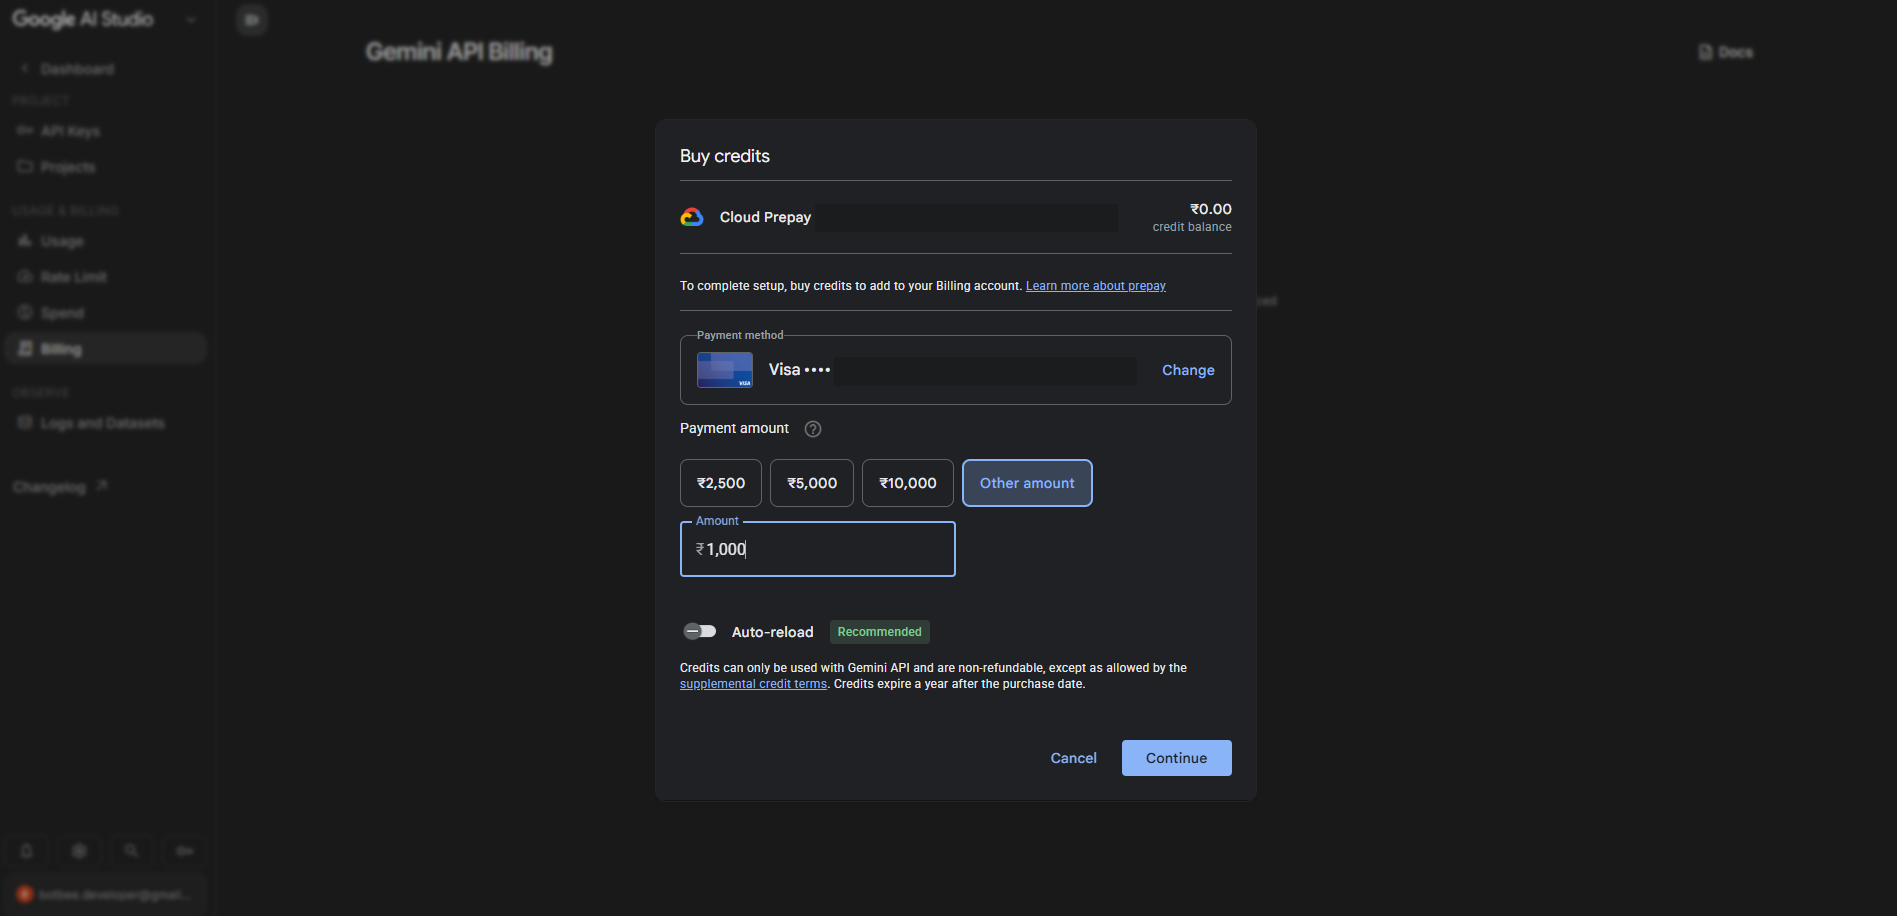Click the Visa card thumbnail

[x=725, y=370]
